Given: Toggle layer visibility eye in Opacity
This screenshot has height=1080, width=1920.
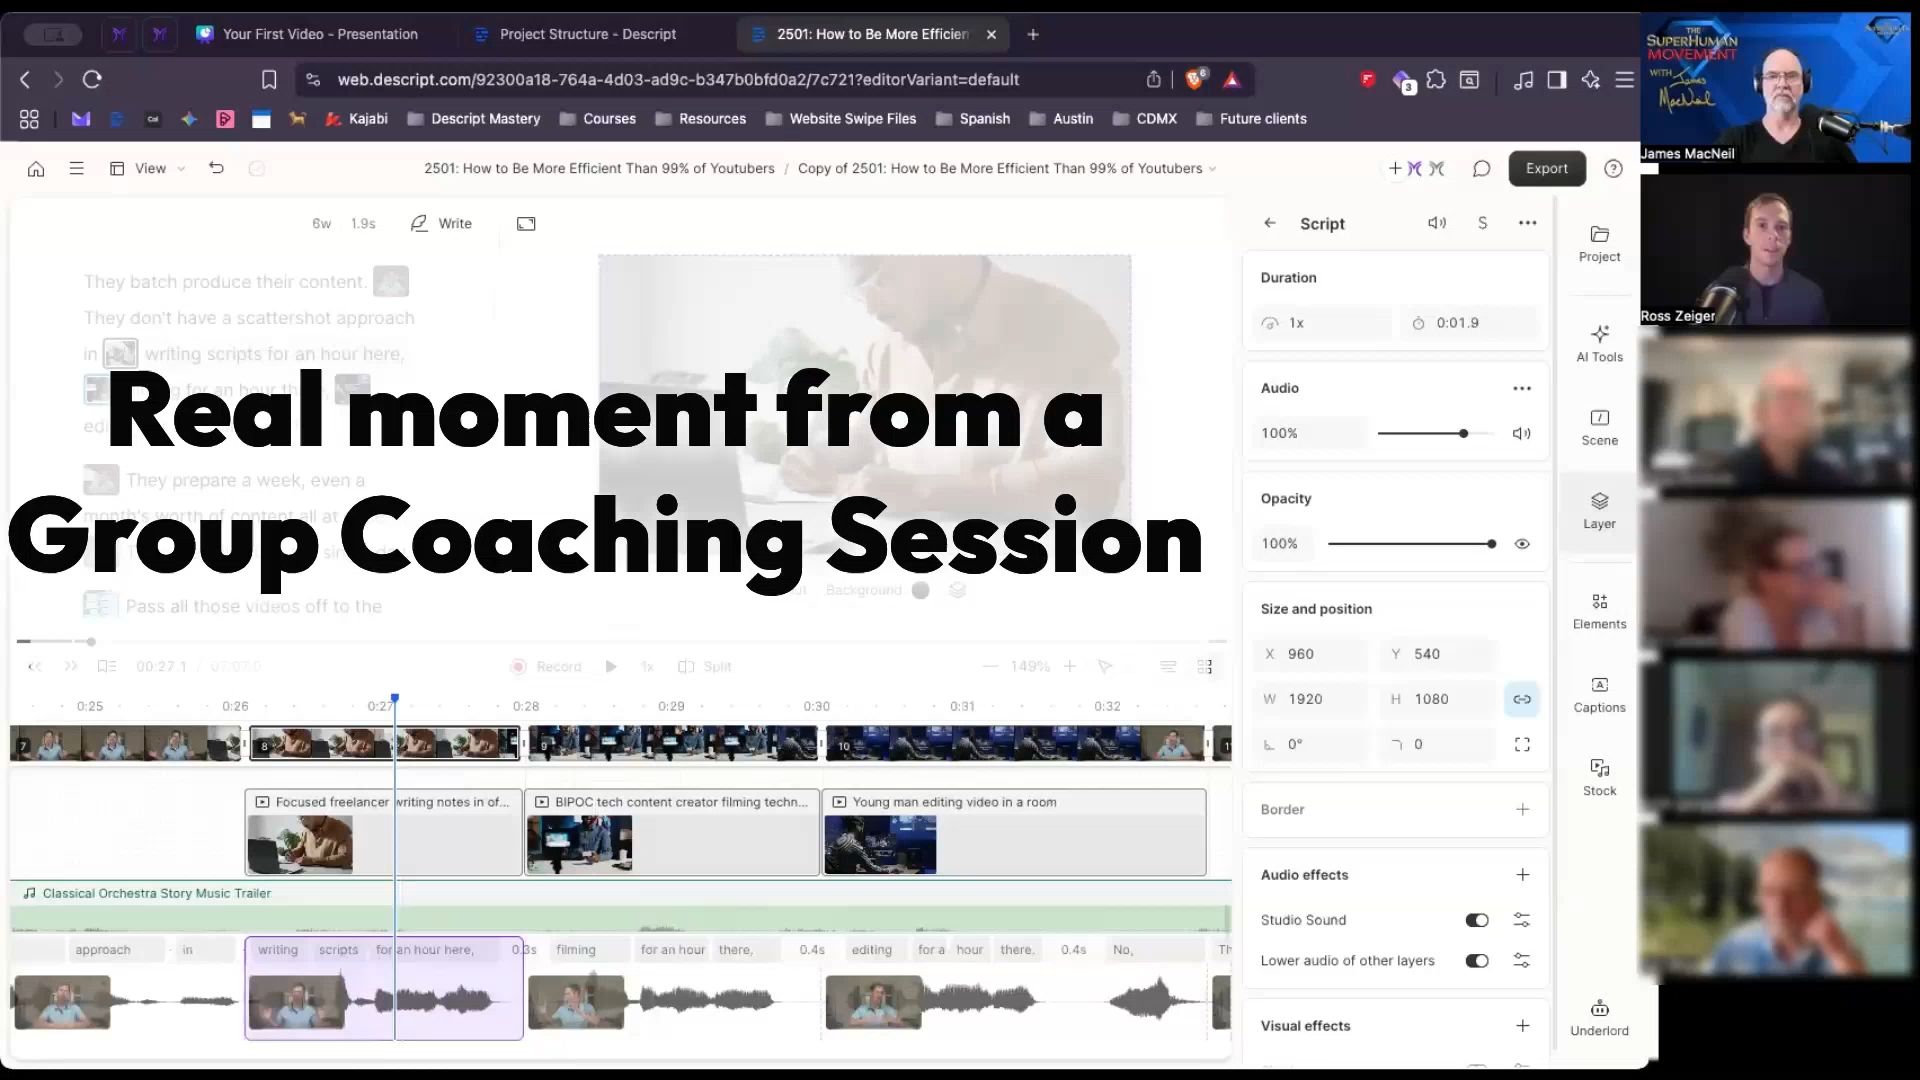Looking at the screenshot, I should point(1522,544).
